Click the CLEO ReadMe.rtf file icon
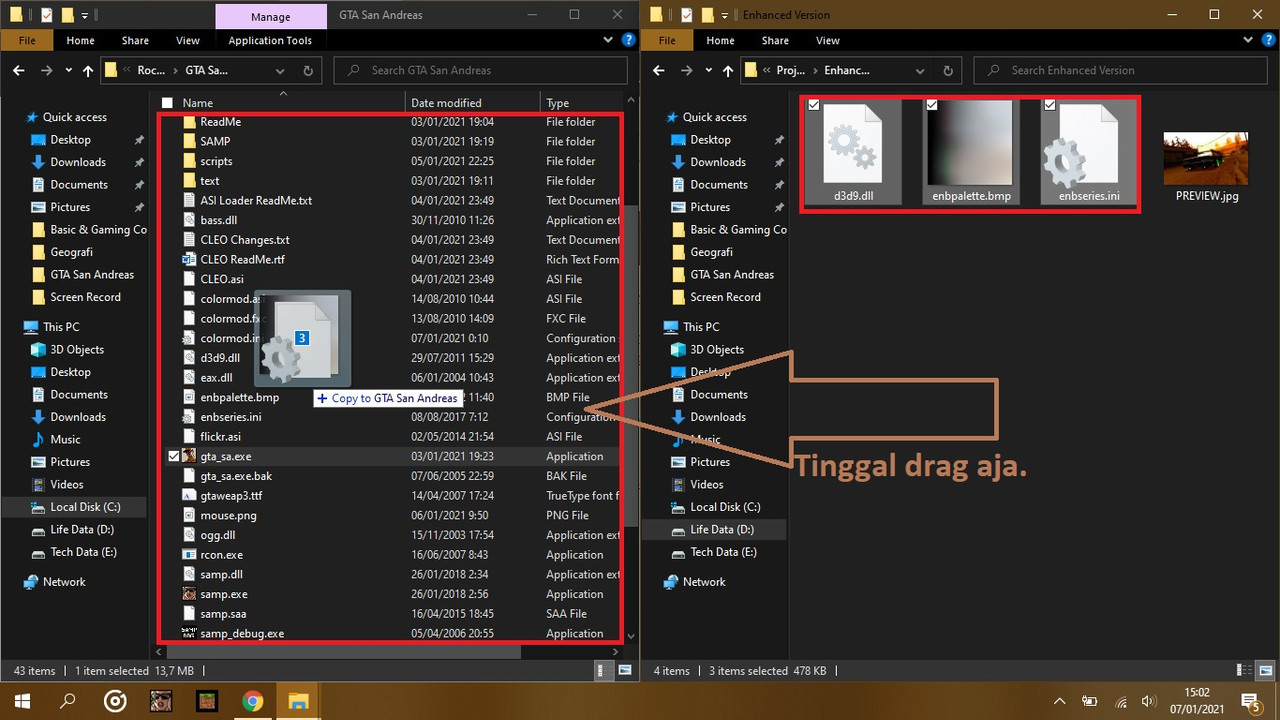The image size is (1280, 720). (x=190, y=259)
